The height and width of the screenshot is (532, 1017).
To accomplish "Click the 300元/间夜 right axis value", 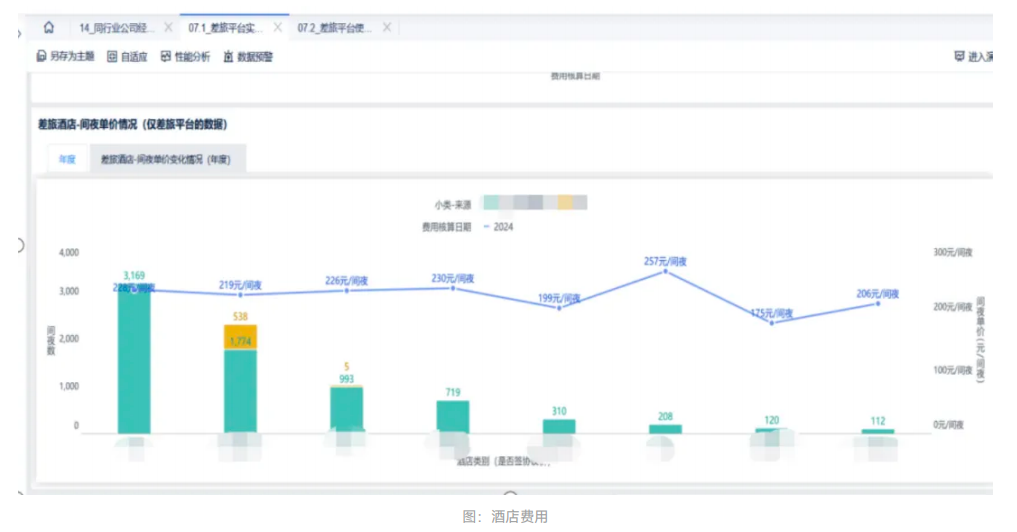I will tap(953, 252).
